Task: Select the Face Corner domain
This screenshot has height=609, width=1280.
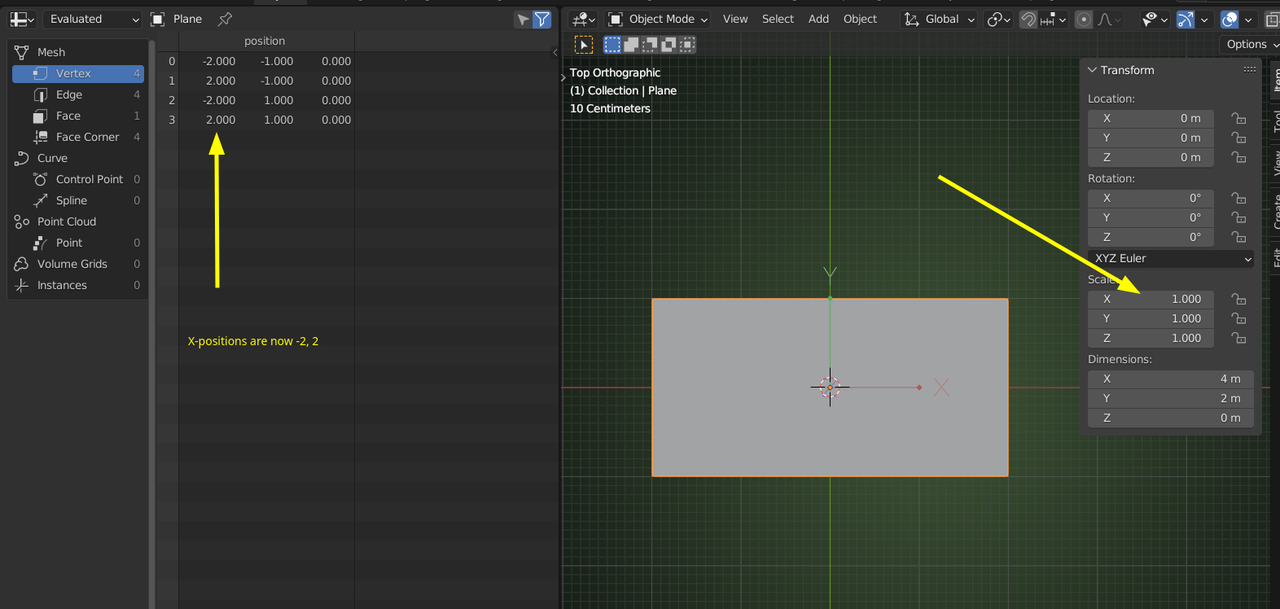Action: click(x=86, y=137)
